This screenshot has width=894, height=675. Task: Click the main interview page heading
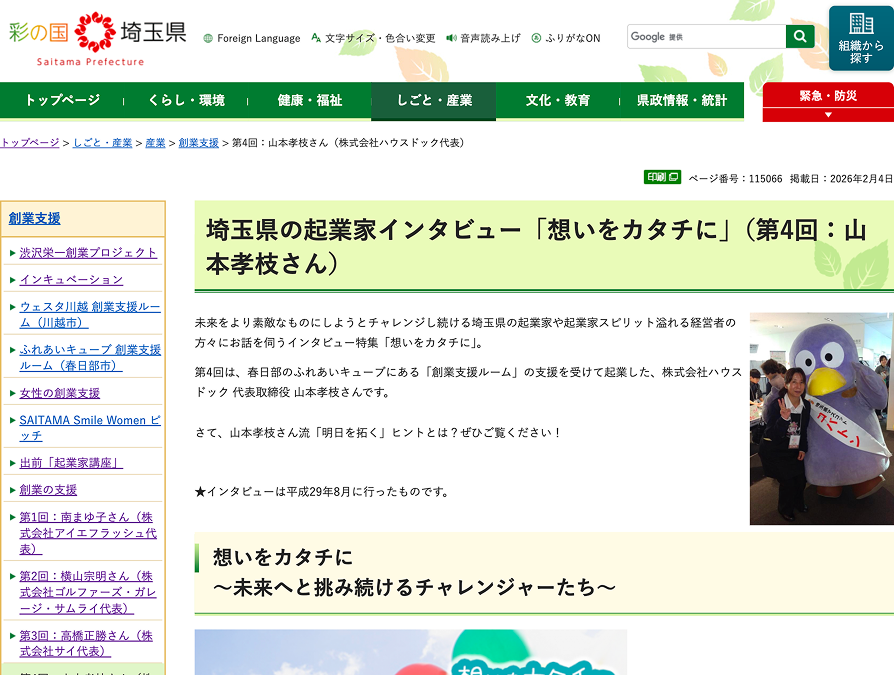(x=536, y=247)
